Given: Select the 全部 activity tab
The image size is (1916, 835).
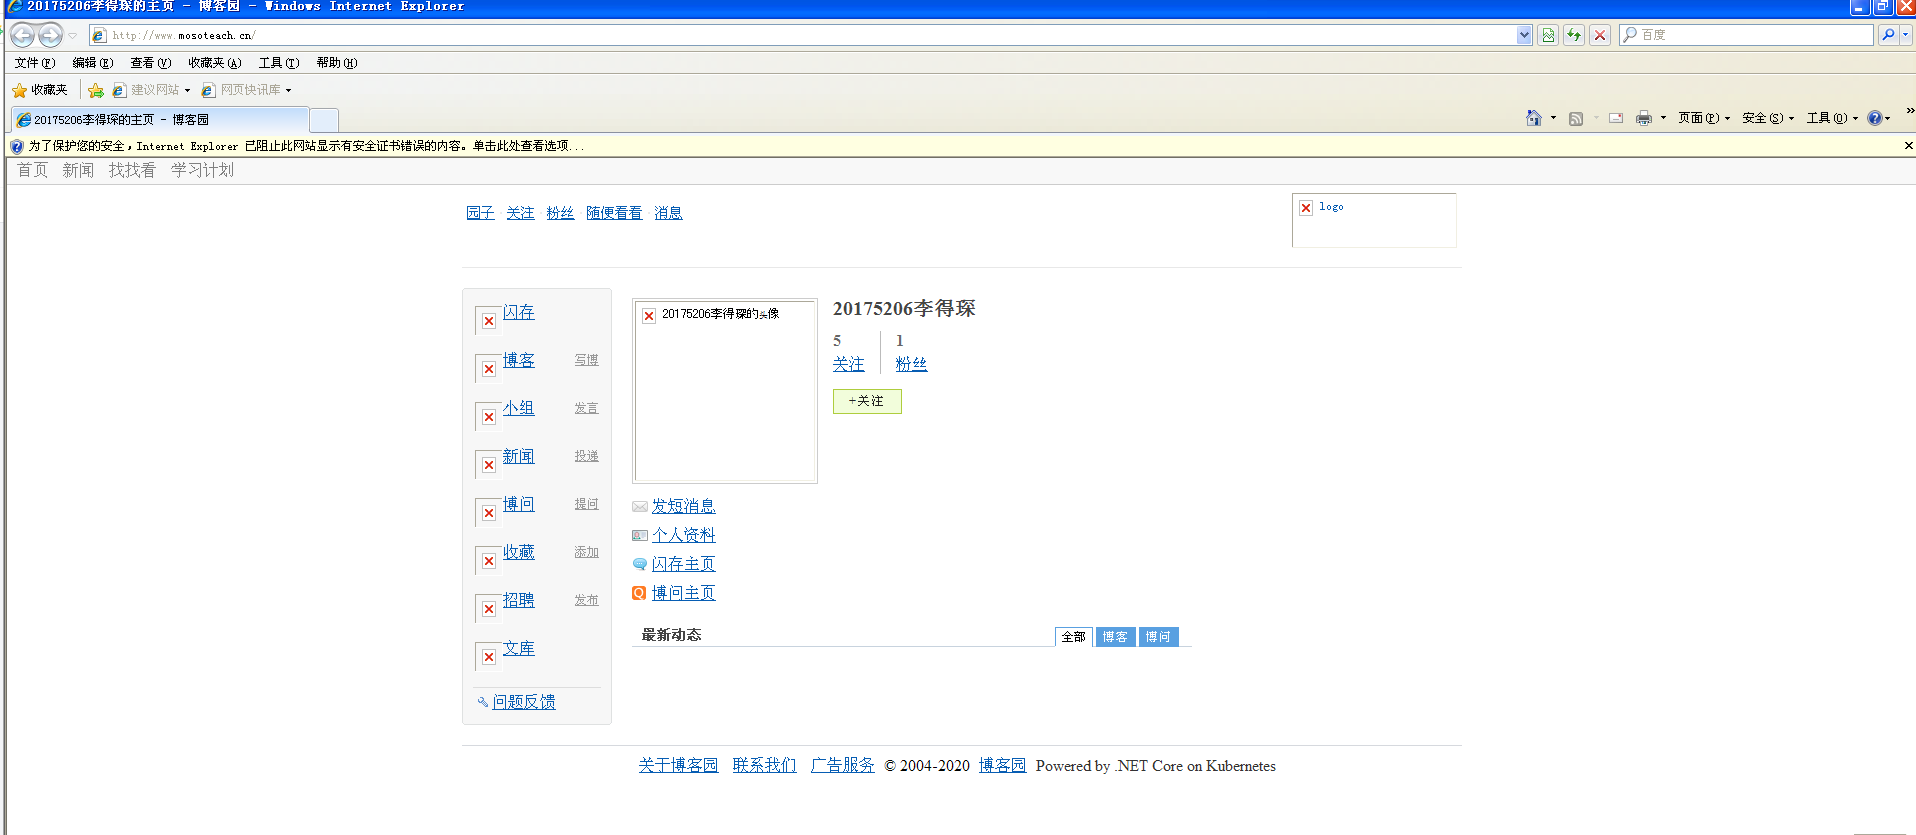Looking at the screenshot, I should 1073,637.
